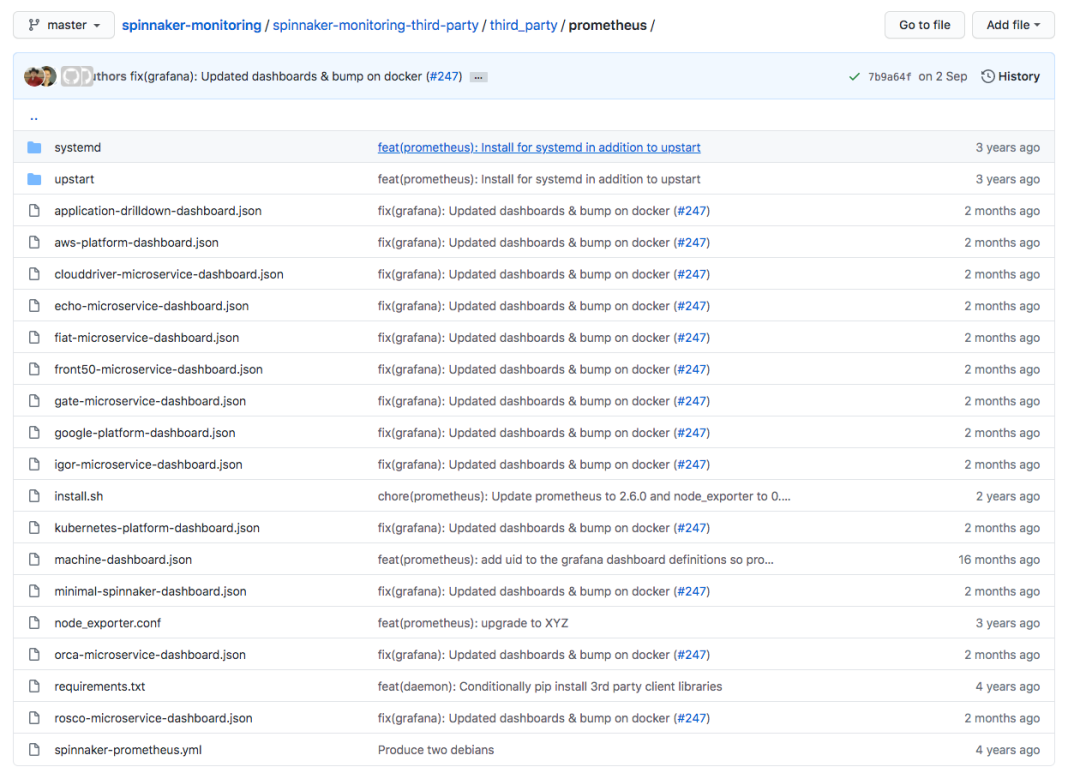Viewport: 1080px width, 773px height.
Task: Open node_exporter.conf file
Action: pyautogui.click(x=107, y=623)
